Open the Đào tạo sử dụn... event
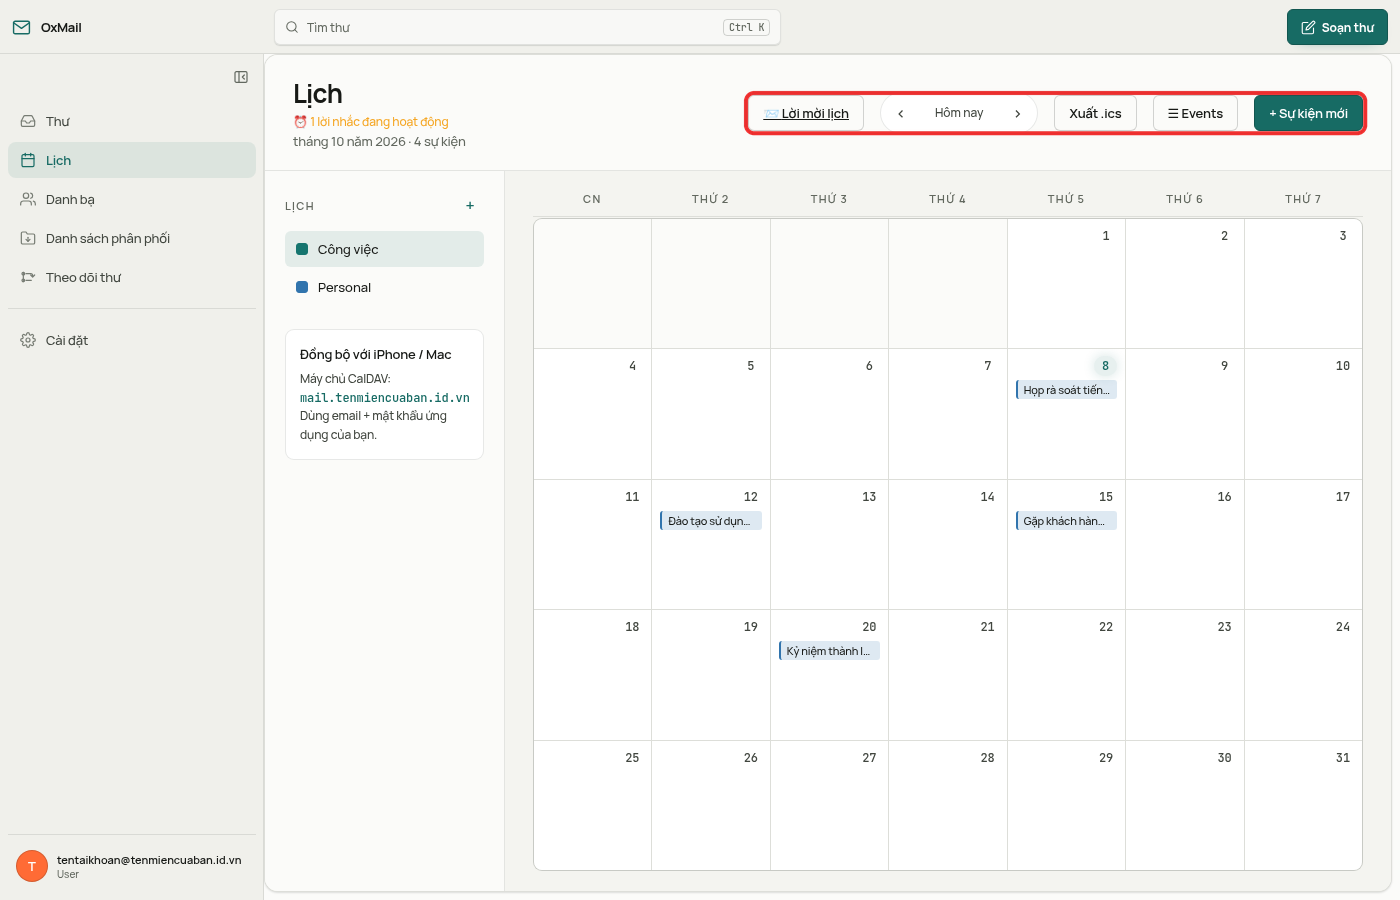 tap(711, 521)
